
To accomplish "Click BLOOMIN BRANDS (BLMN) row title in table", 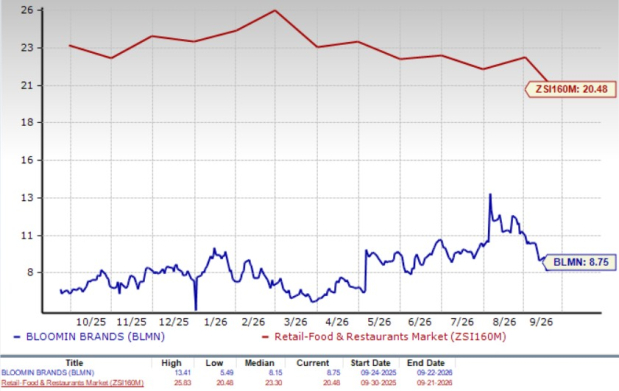I will (x=48, y=372).
